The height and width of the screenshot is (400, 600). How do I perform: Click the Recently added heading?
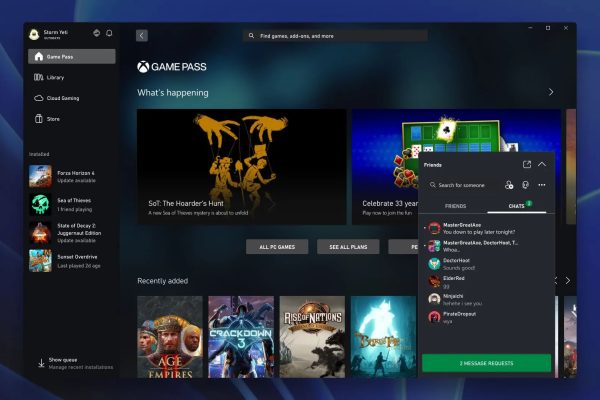(163, 281)
